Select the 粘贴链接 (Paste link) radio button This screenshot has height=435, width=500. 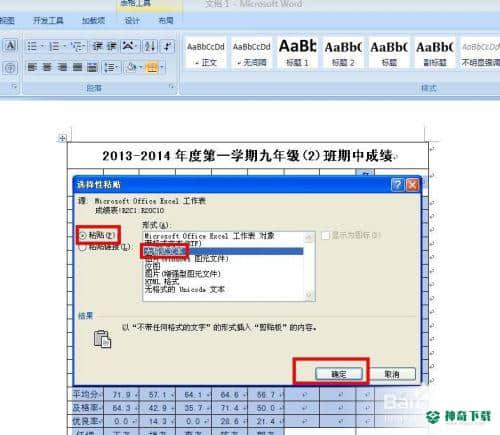(x=82, y=247)
